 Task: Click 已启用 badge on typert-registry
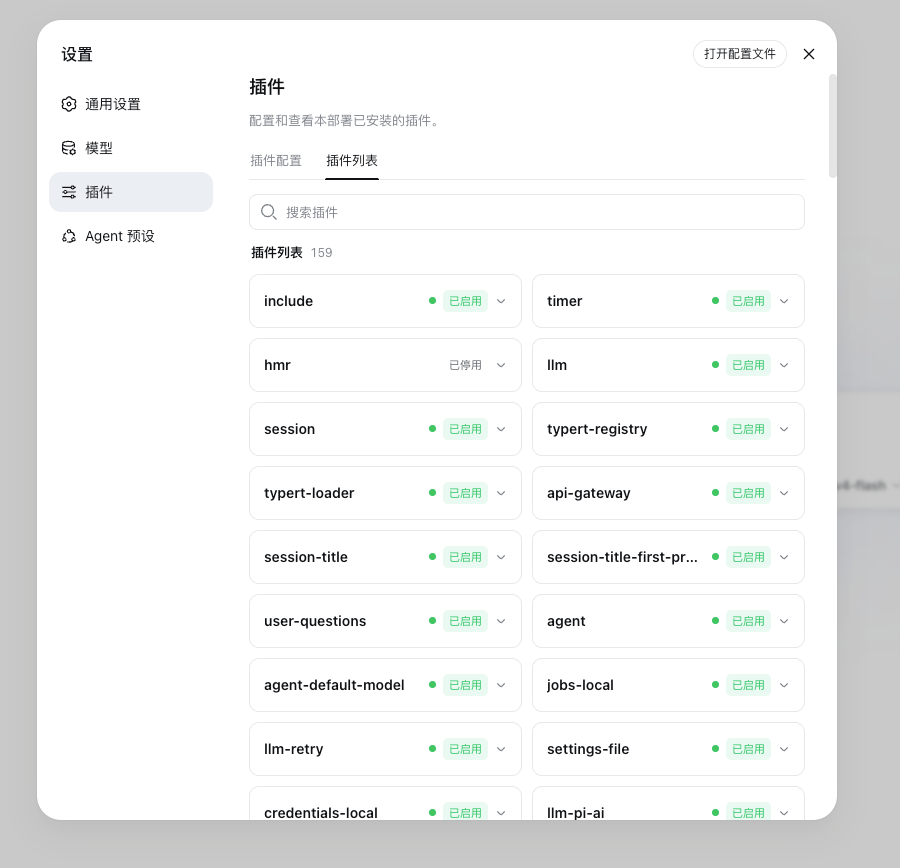point(748,429)
